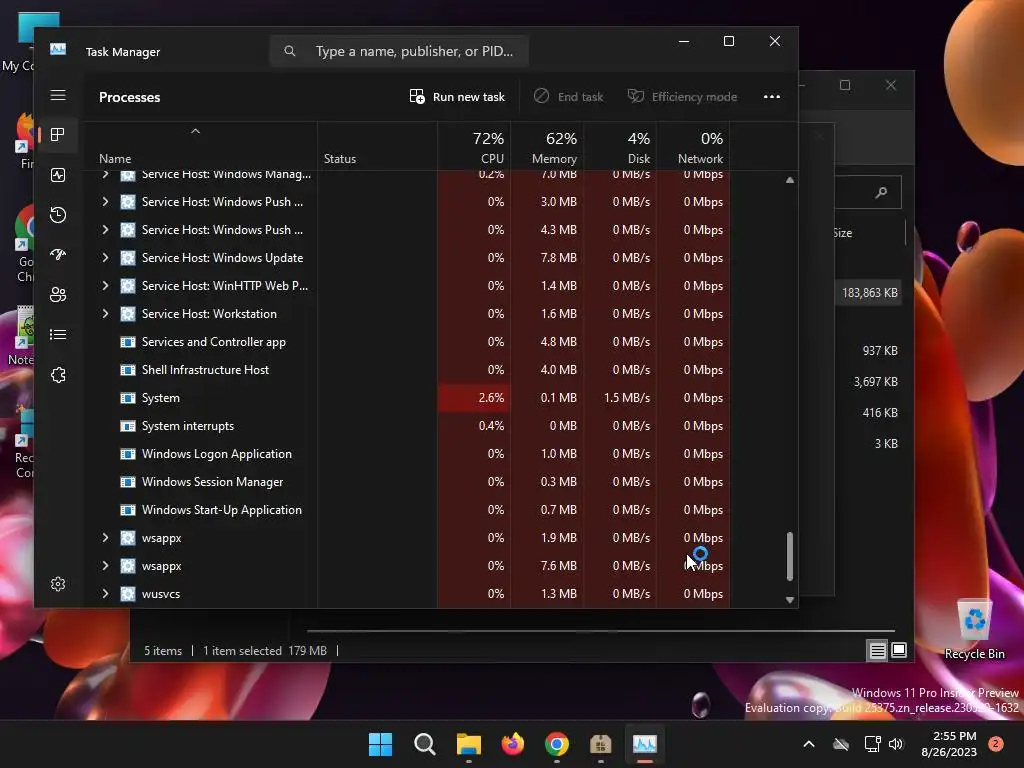This screenshot has height=768, width=1024.
Task: Expand Service Host: WinHTTP Web P... row
Action: pos(105,286)
